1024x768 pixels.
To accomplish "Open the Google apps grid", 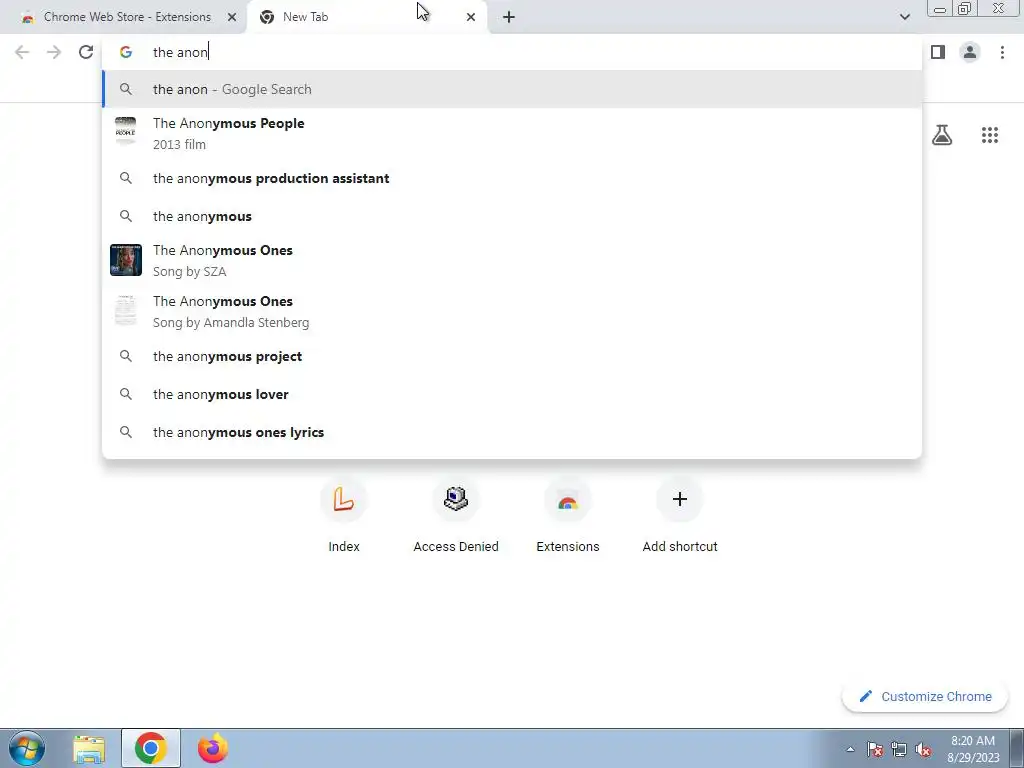I will tap(989, 135).
